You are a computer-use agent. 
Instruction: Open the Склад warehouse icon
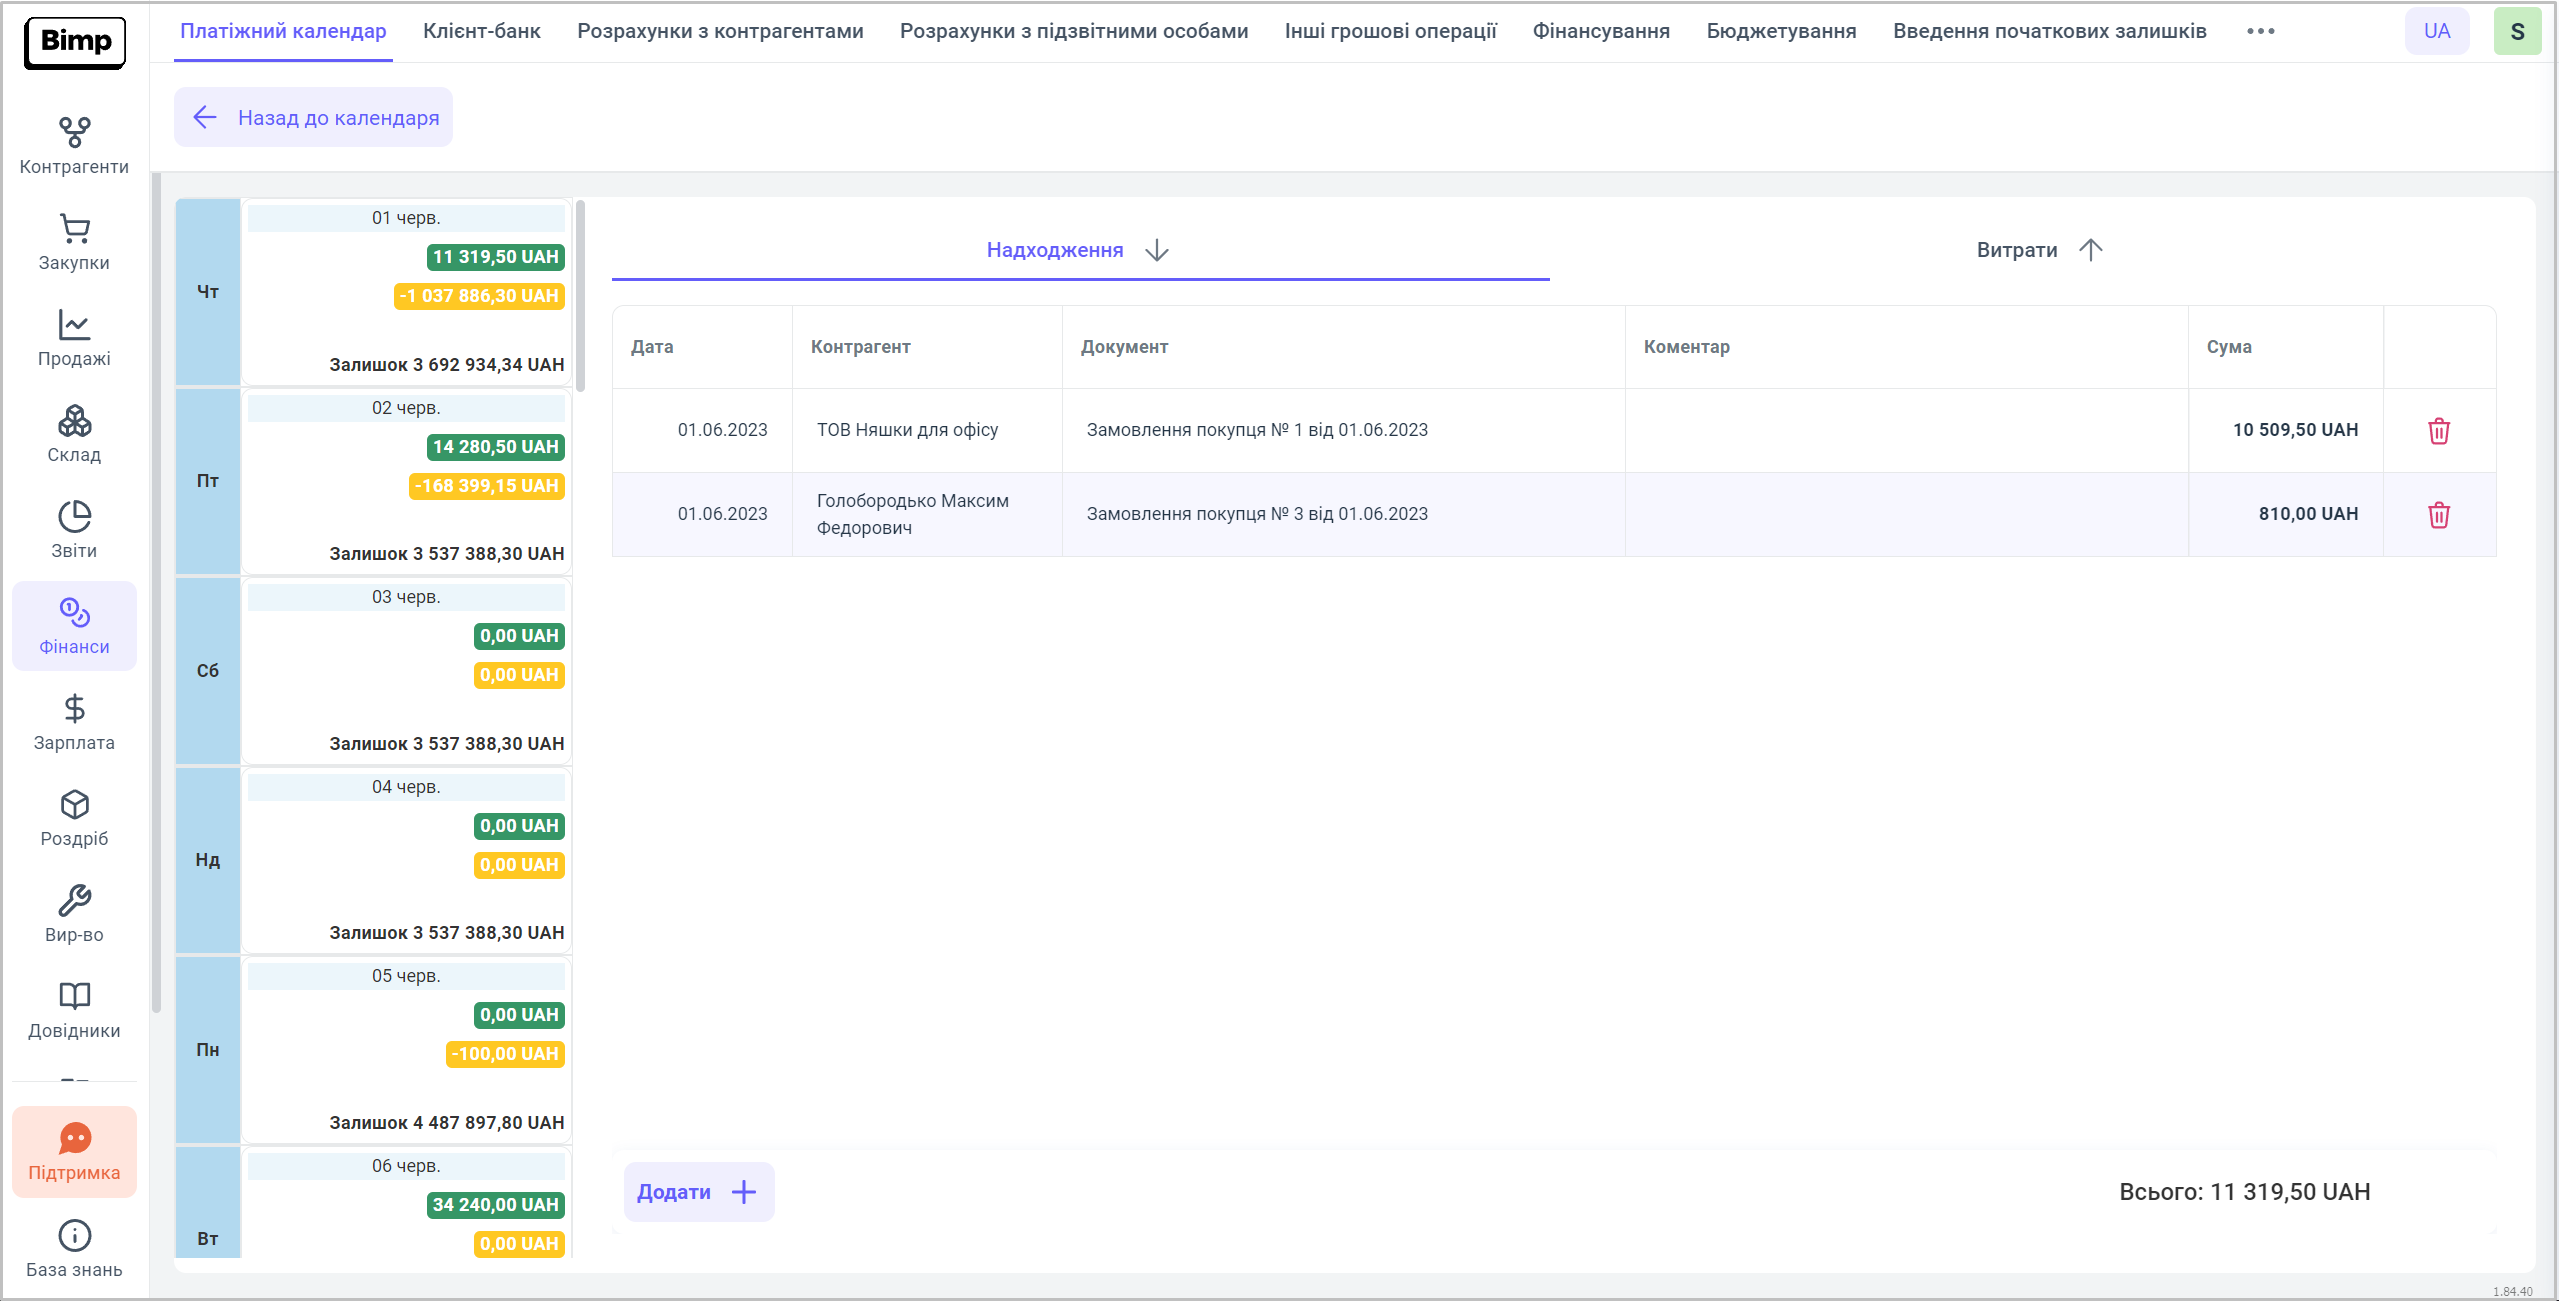pyautogui.click(x=74, y=434)
